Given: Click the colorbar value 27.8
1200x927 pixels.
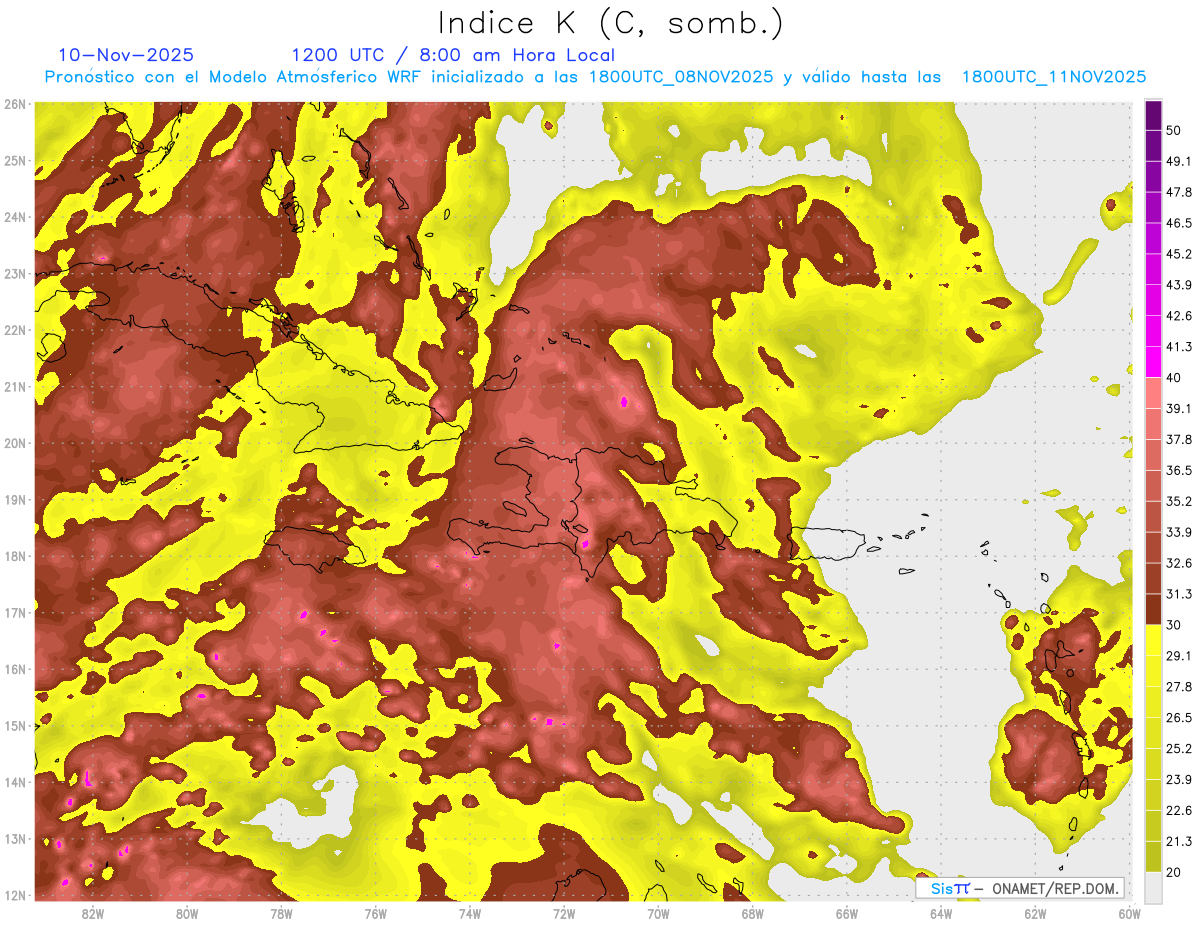Looking at the screenshot, I should pyautogui.click(x=1179, y=687).
